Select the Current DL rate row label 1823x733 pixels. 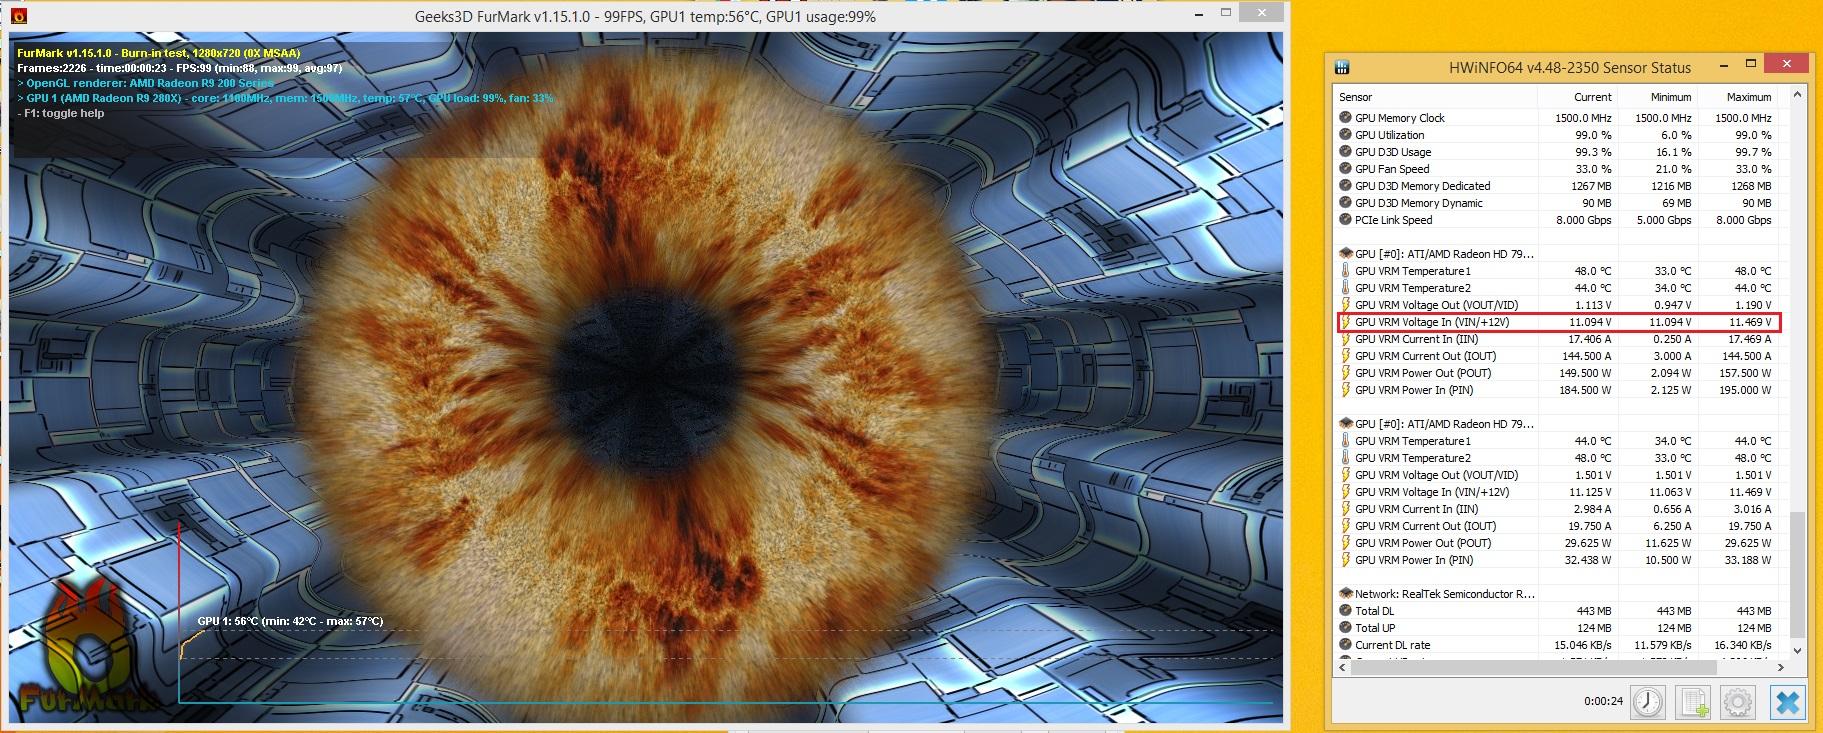coord(1393,645)
